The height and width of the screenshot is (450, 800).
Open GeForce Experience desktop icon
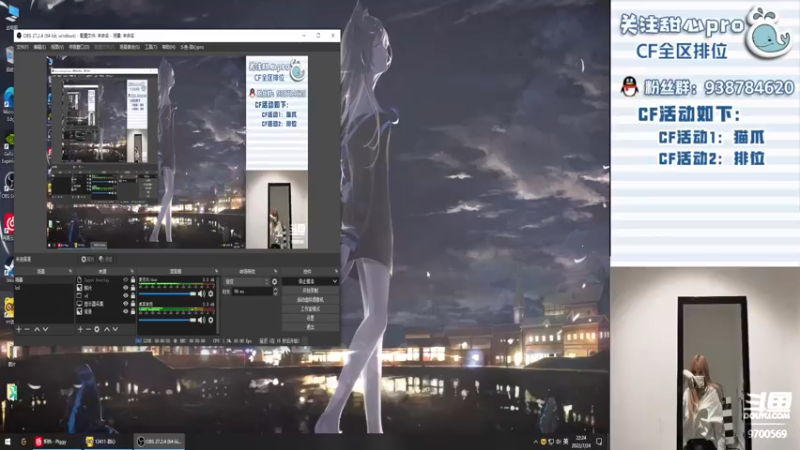pyautogui.click(x=8, y=146)
